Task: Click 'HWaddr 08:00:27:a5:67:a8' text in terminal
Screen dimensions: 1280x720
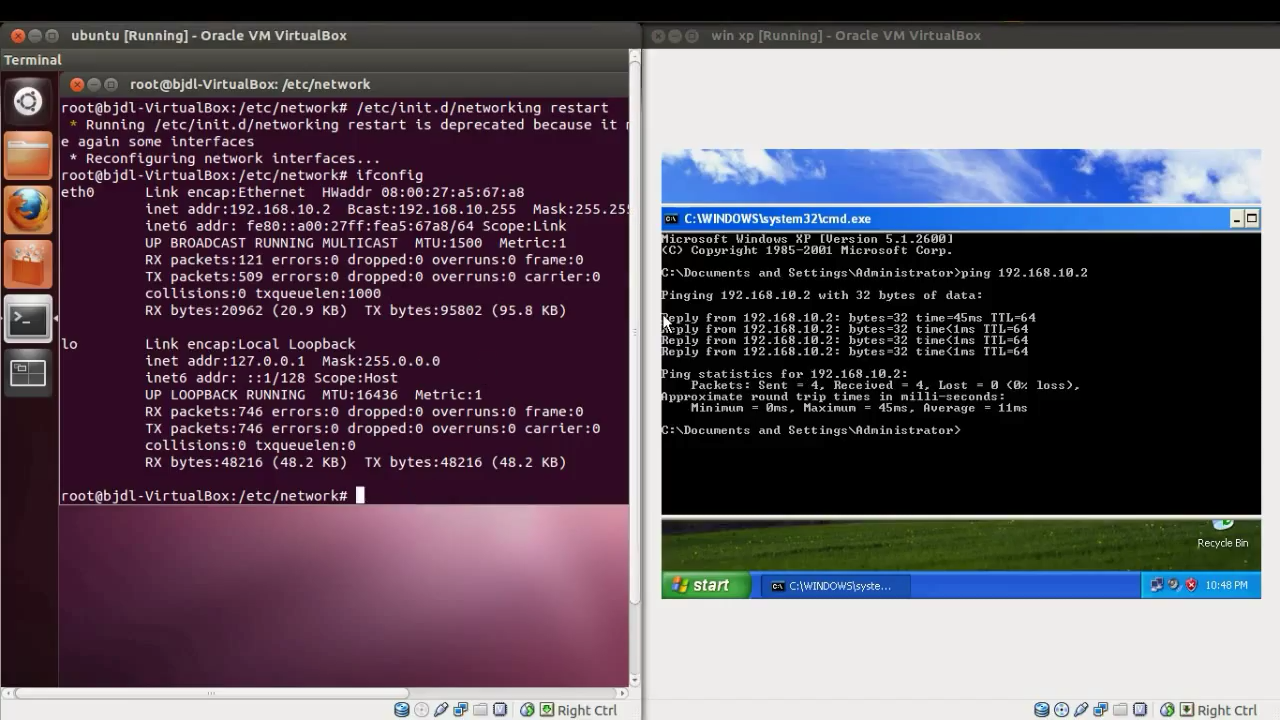Action: 423,192
